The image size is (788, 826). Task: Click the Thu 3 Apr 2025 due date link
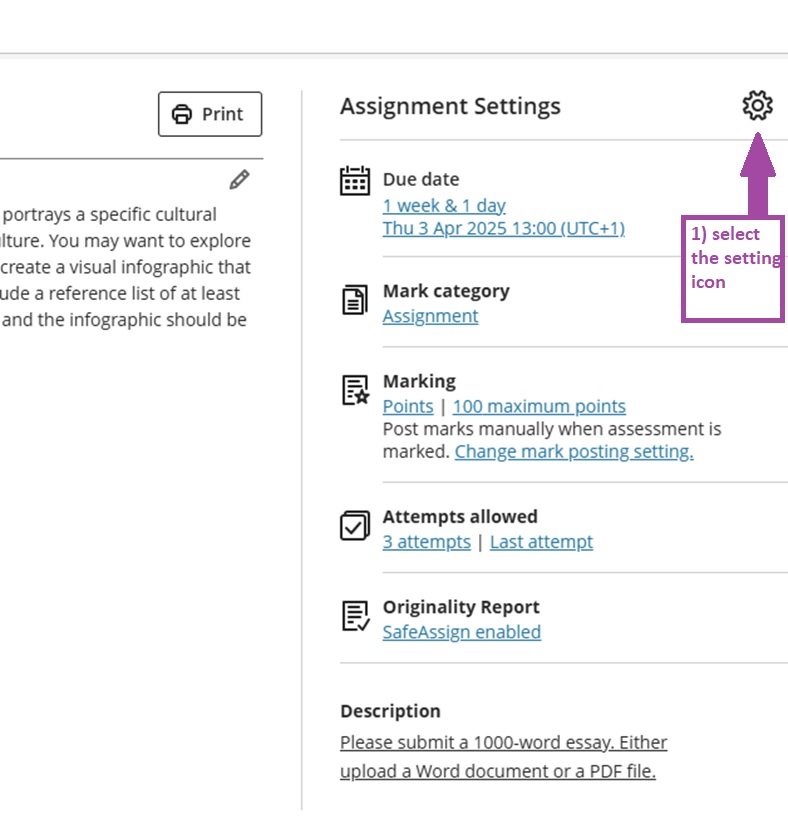pos(503,229)
